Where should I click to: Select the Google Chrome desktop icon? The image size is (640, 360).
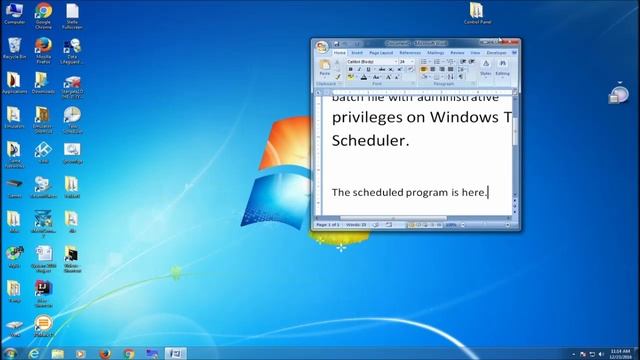(x=43, y=16)
